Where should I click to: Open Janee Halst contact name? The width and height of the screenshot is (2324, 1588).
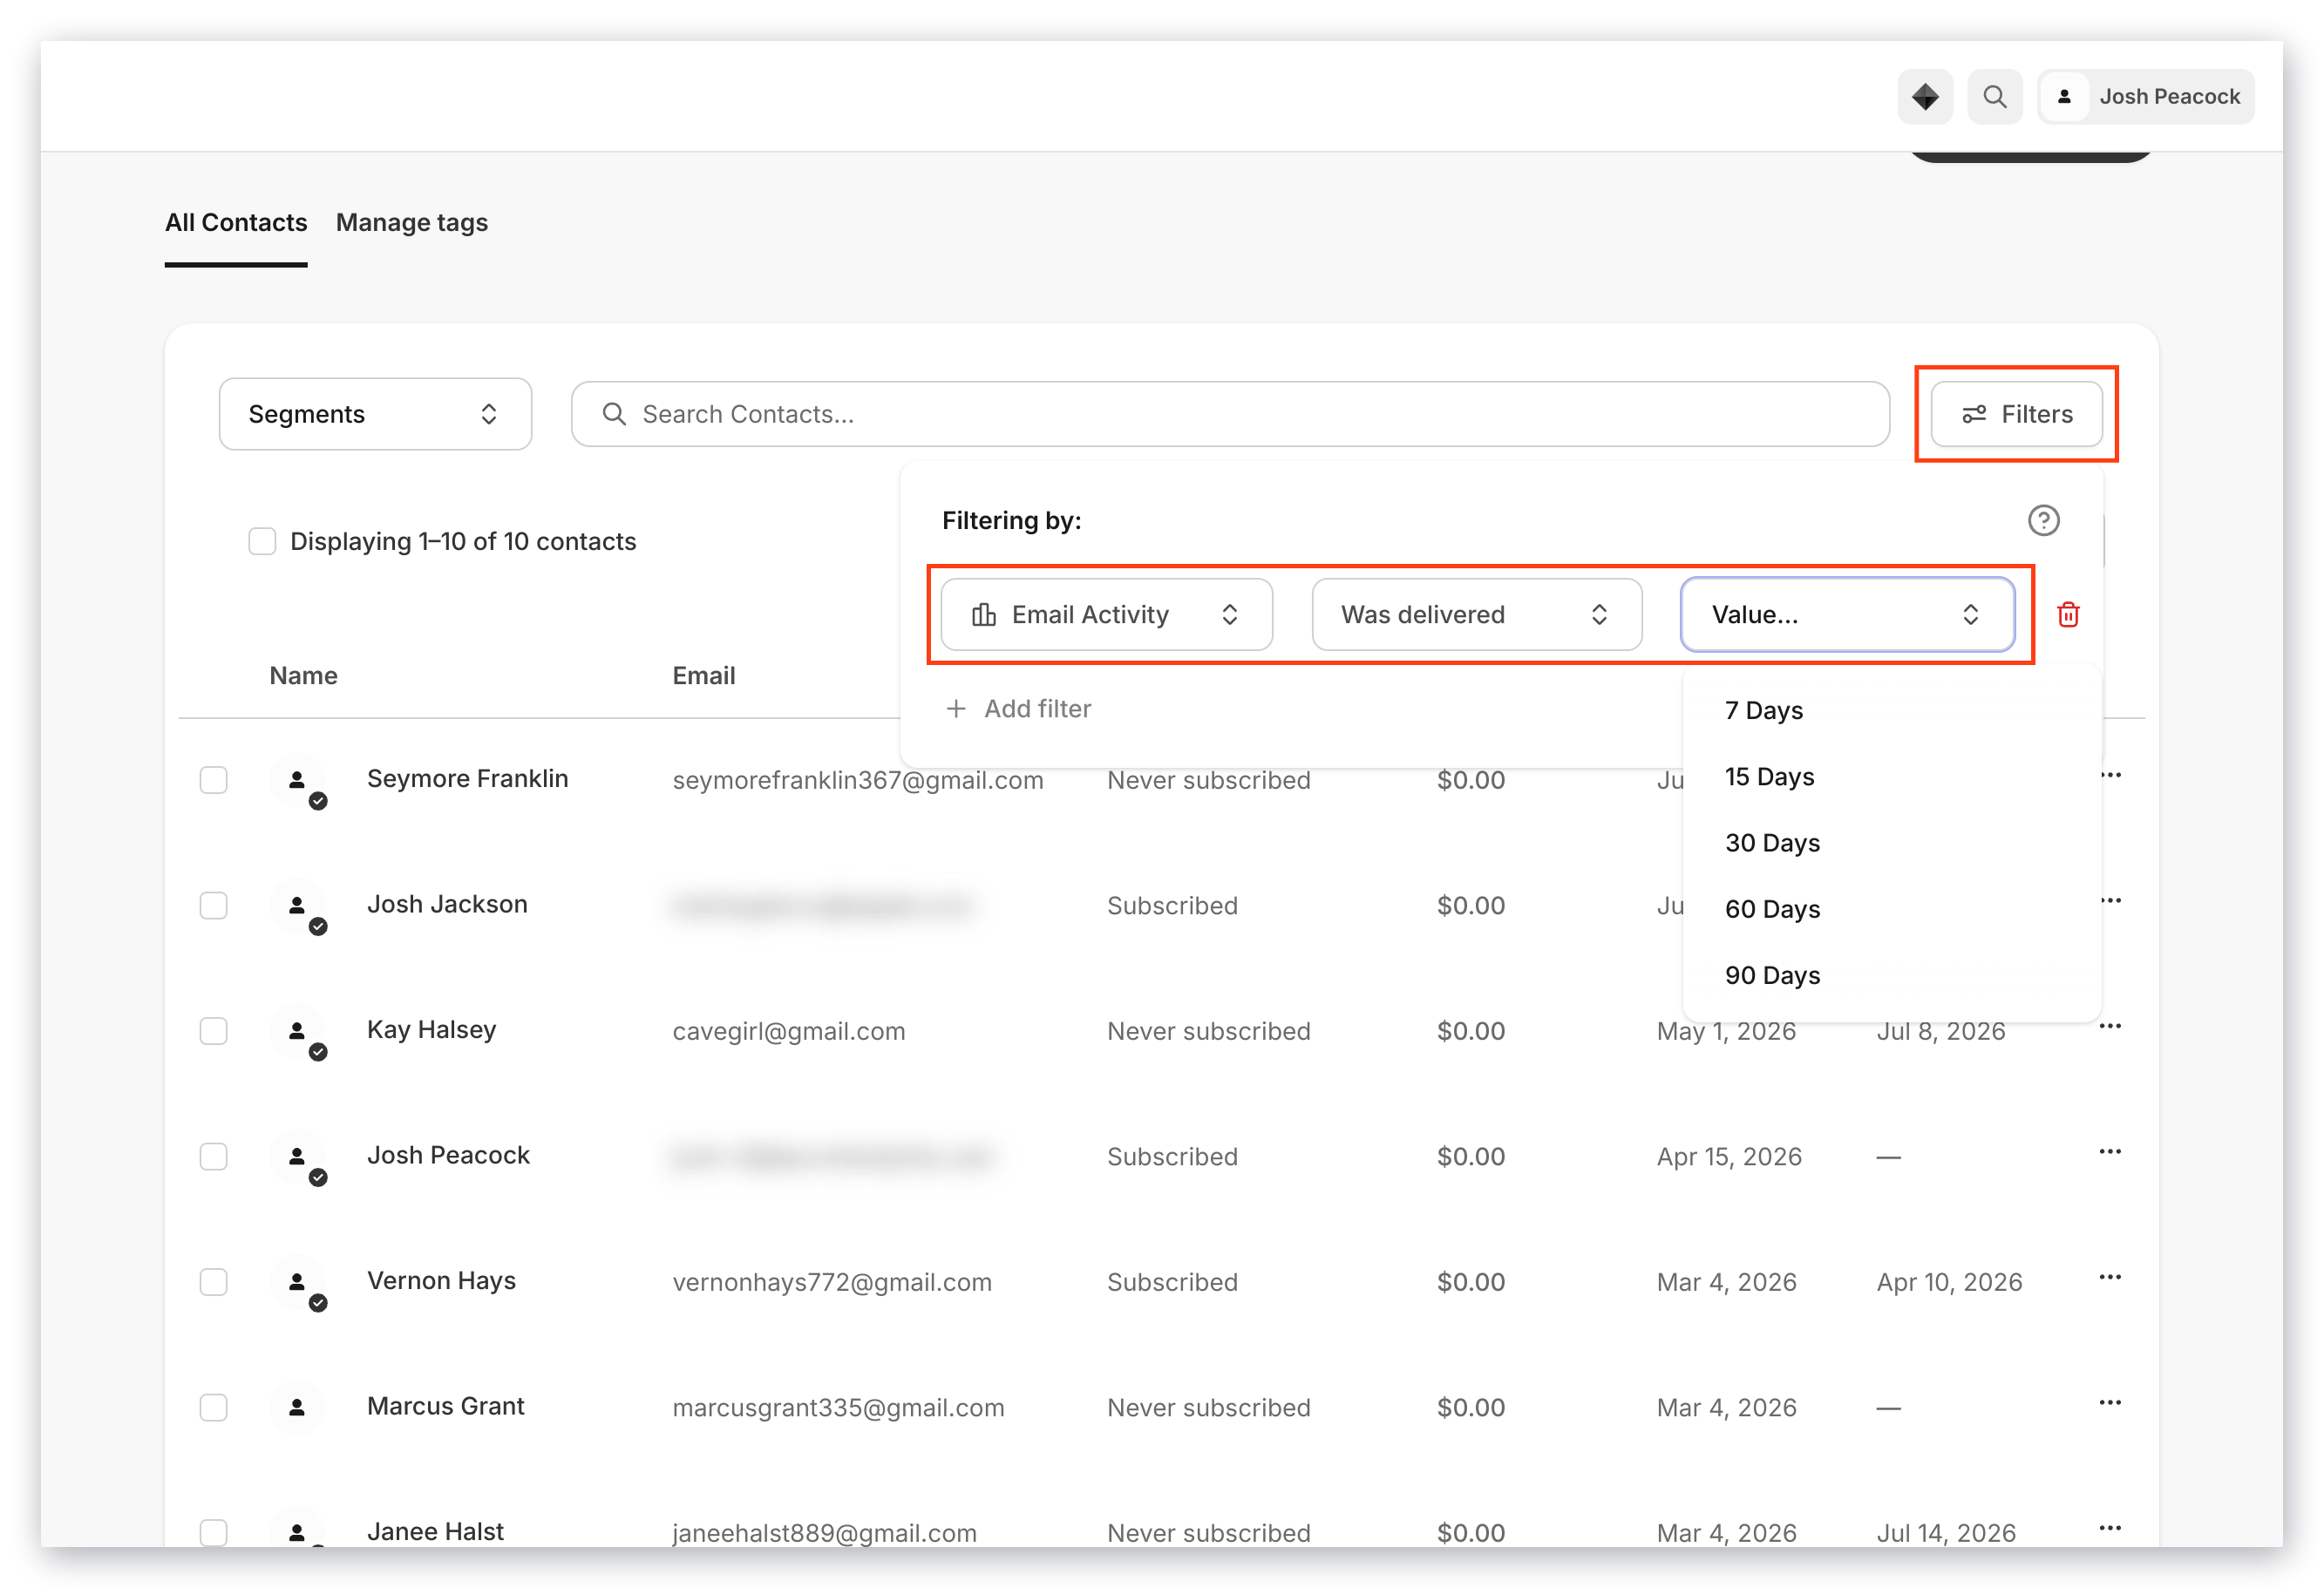(x=435, y=1532)
